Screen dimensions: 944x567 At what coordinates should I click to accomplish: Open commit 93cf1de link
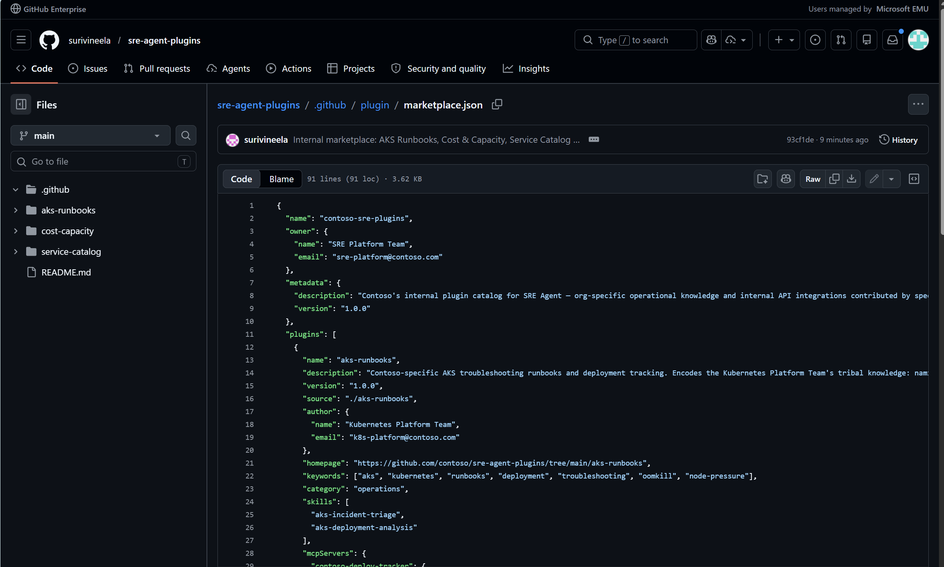pos(800,140)
